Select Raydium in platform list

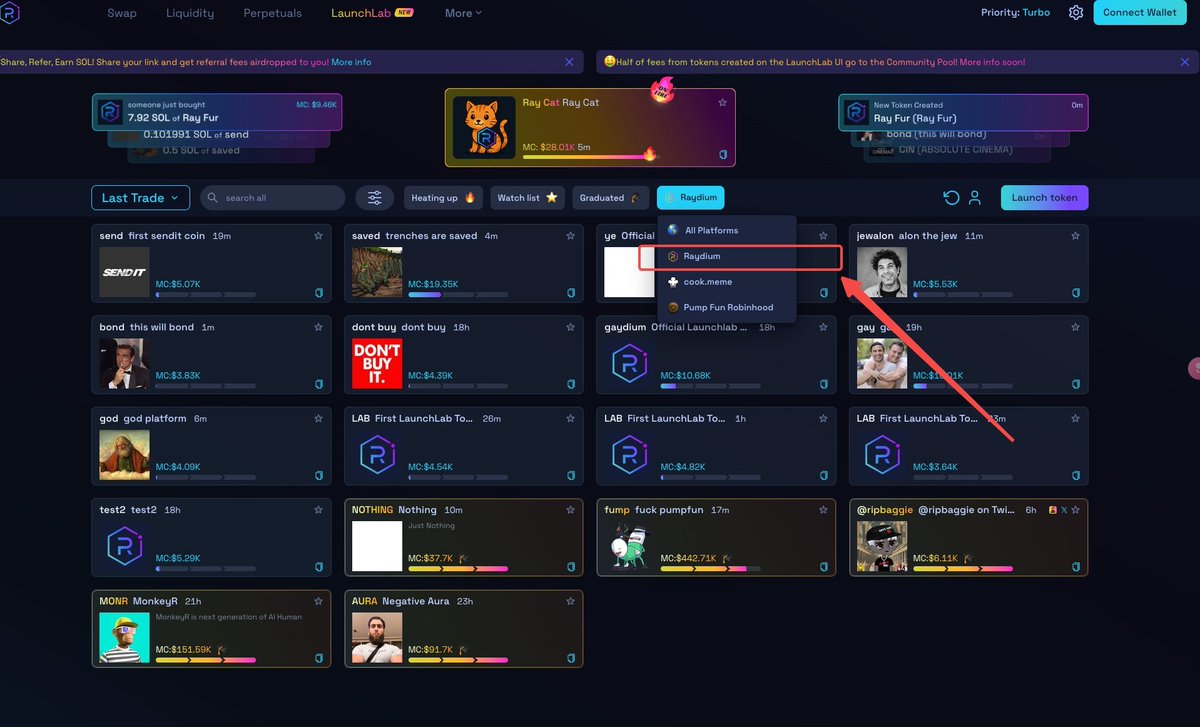tap(727, 256)
